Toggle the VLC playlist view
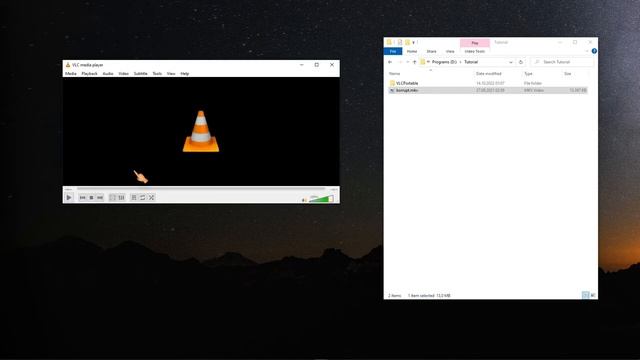 [x=134, y=198]
